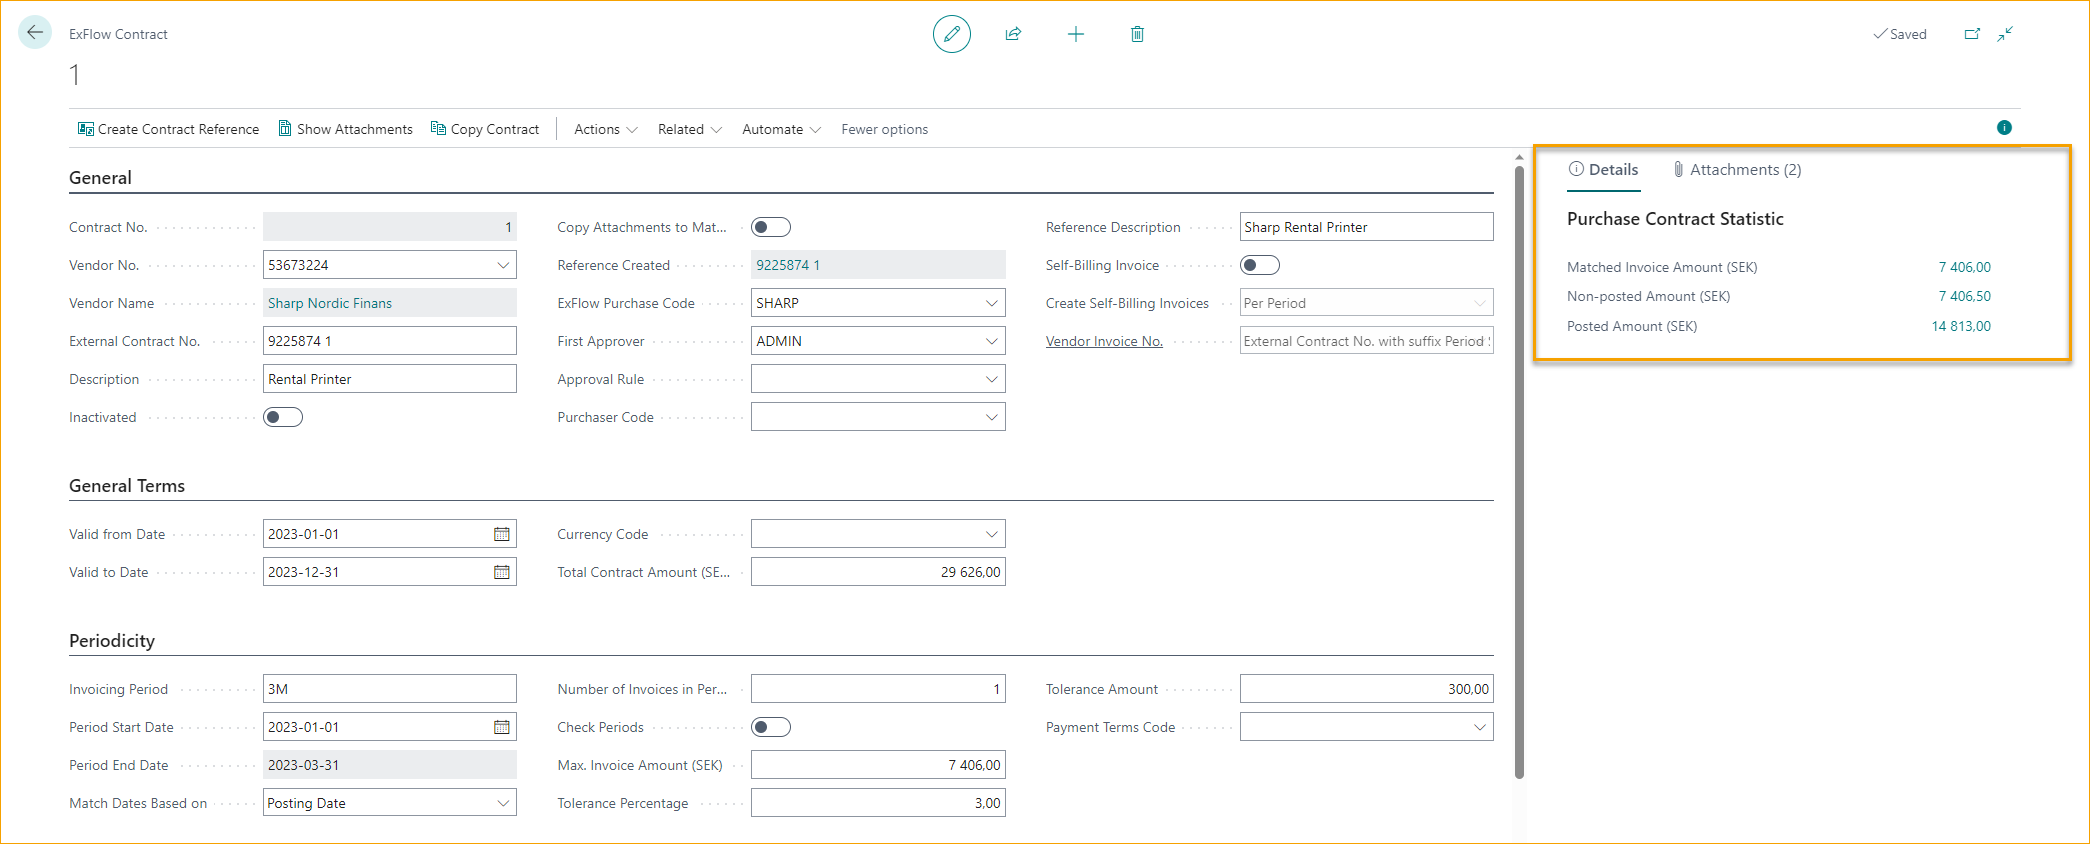Click Max. Invoice Amount field
Screen dimensions: 2090x844
tap(878, 765)
